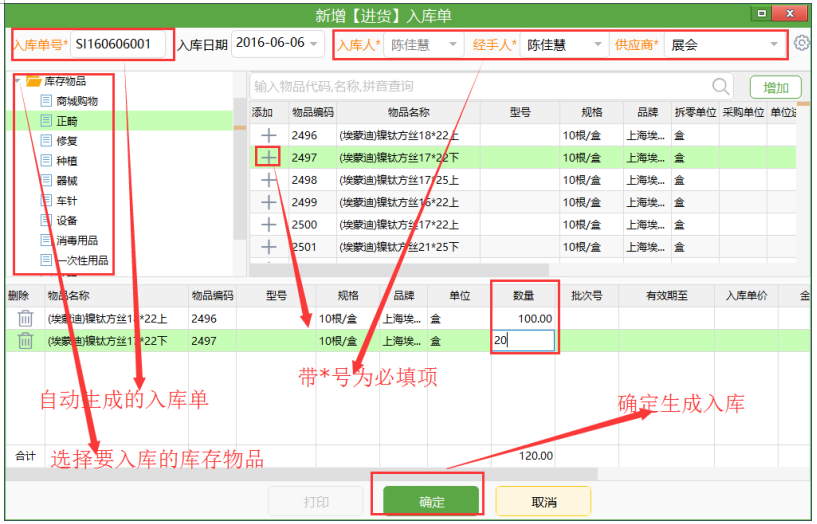Select the 正畸 category

(67, 121)
